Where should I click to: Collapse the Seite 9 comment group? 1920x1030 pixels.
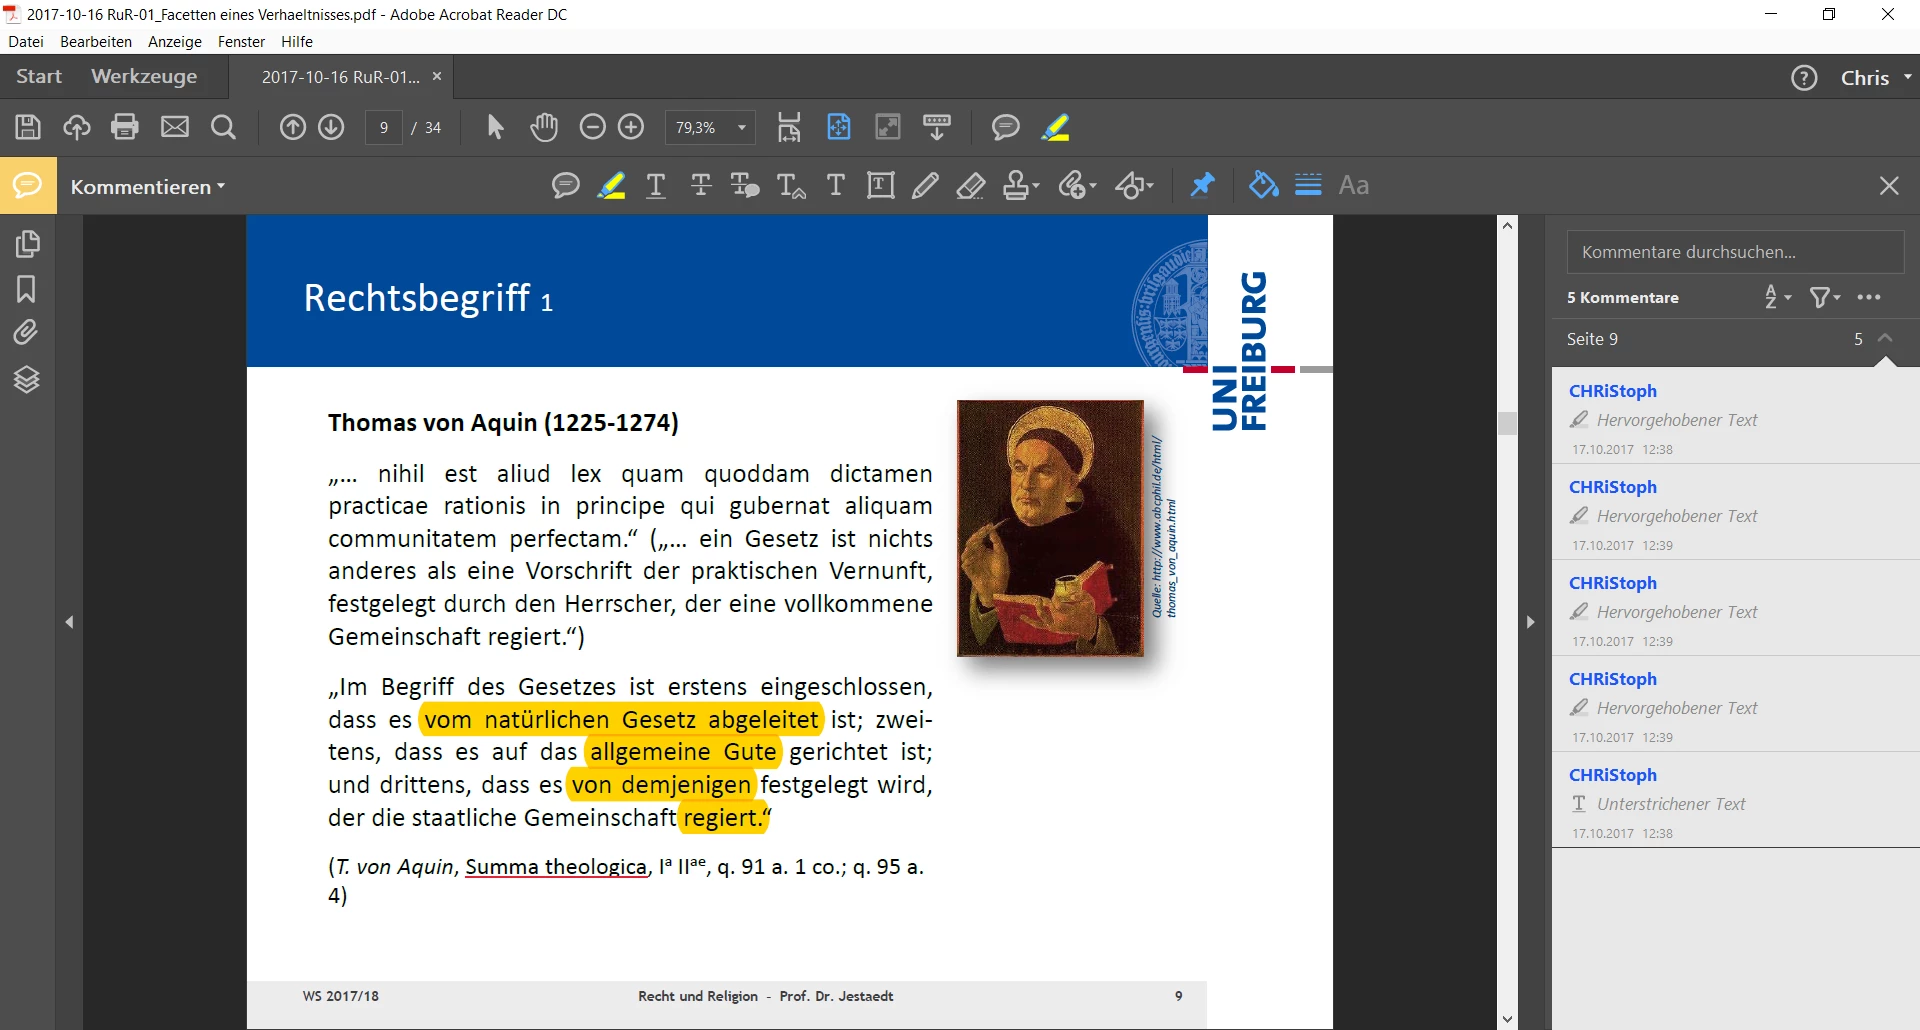tap(1885, 339)
